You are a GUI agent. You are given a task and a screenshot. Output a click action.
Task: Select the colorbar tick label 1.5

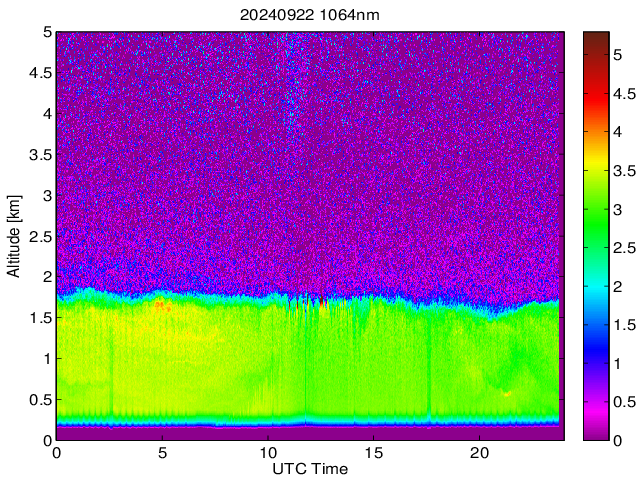[x=626, y=324]
